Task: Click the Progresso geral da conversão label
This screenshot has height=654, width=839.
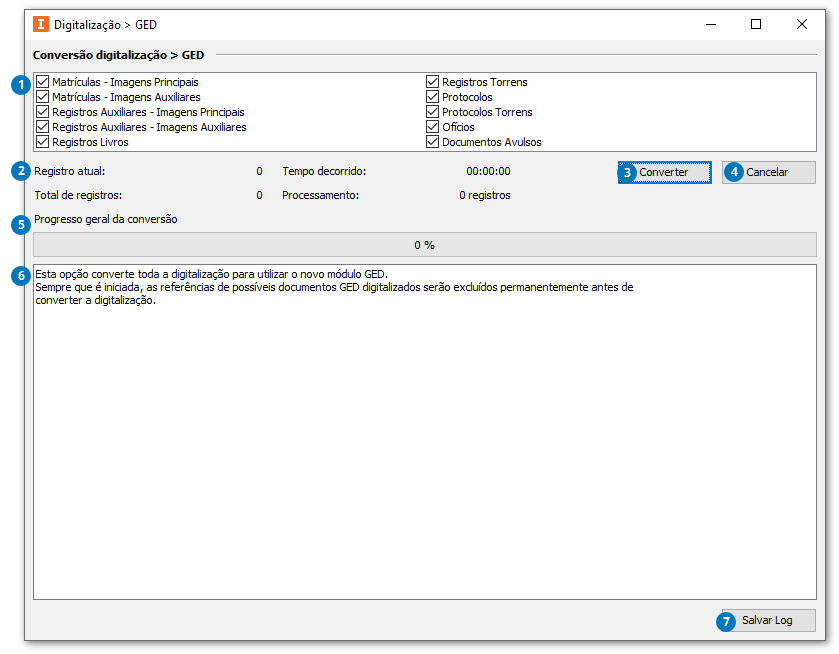Action: [x=106, y=219]
